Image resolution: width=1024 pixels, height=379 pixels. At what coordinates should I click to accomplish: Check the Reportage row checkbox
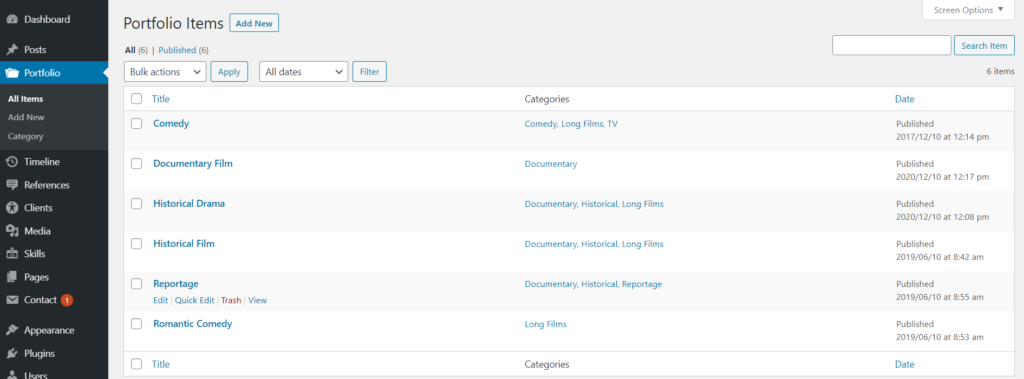pos(136,284)
